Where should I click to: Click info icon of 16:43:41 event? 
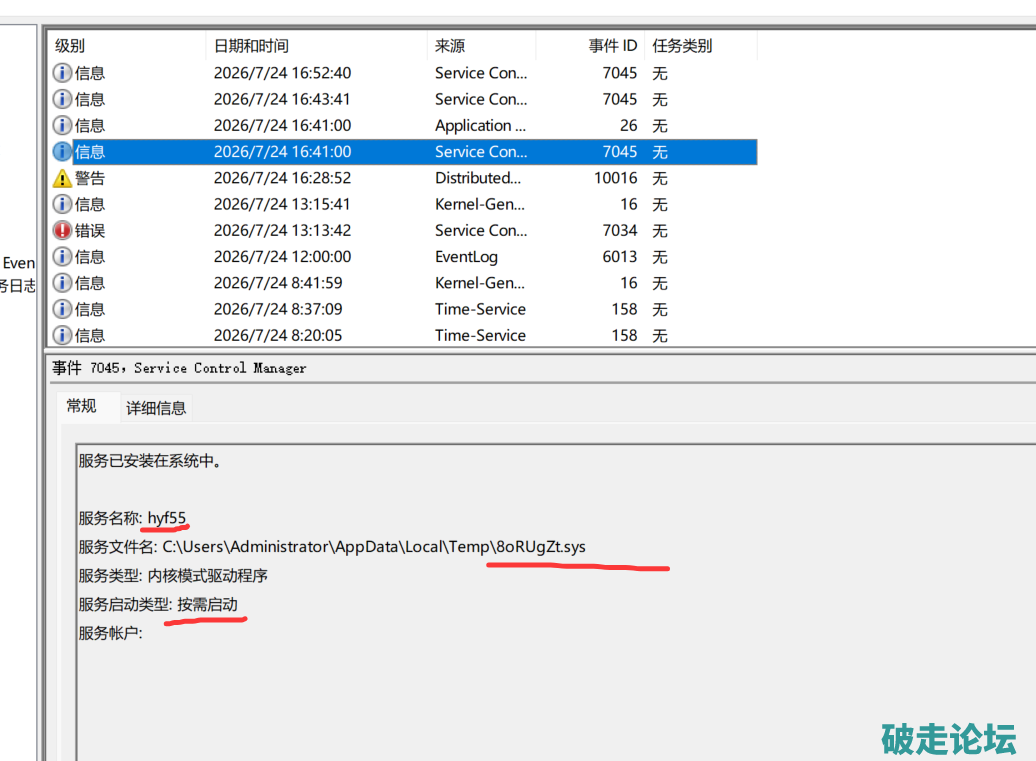click(x=62, y=99)
